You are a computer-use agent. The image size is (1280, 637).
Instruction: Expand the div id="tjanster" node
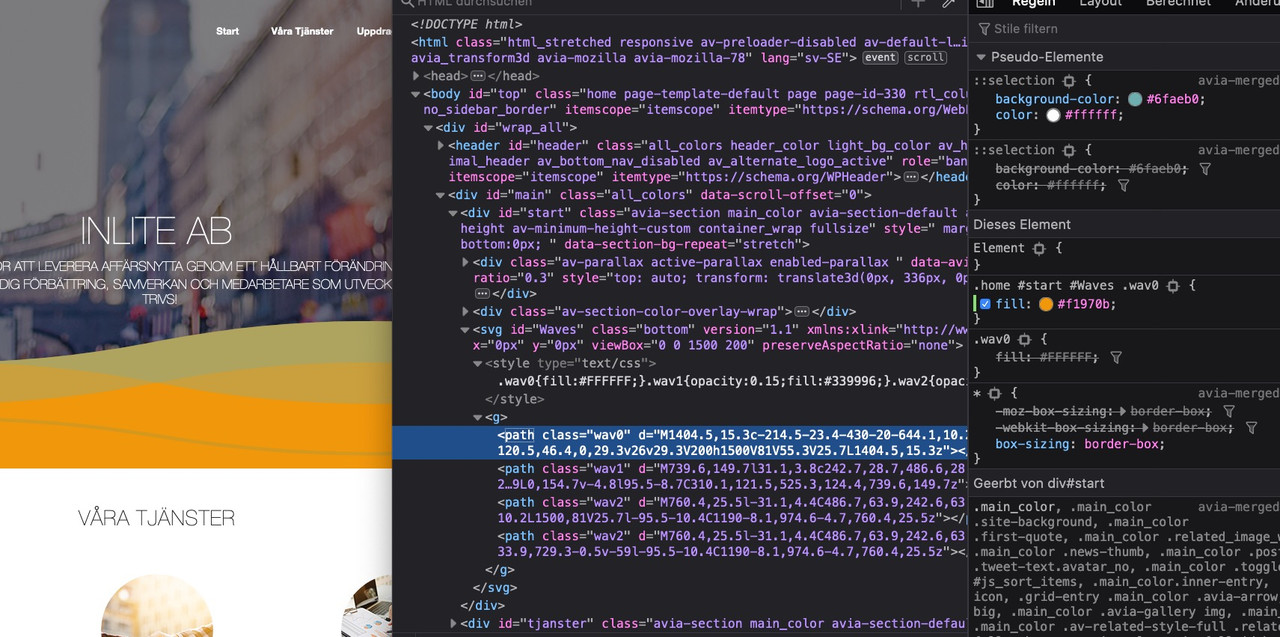click(x=453, y=624)
